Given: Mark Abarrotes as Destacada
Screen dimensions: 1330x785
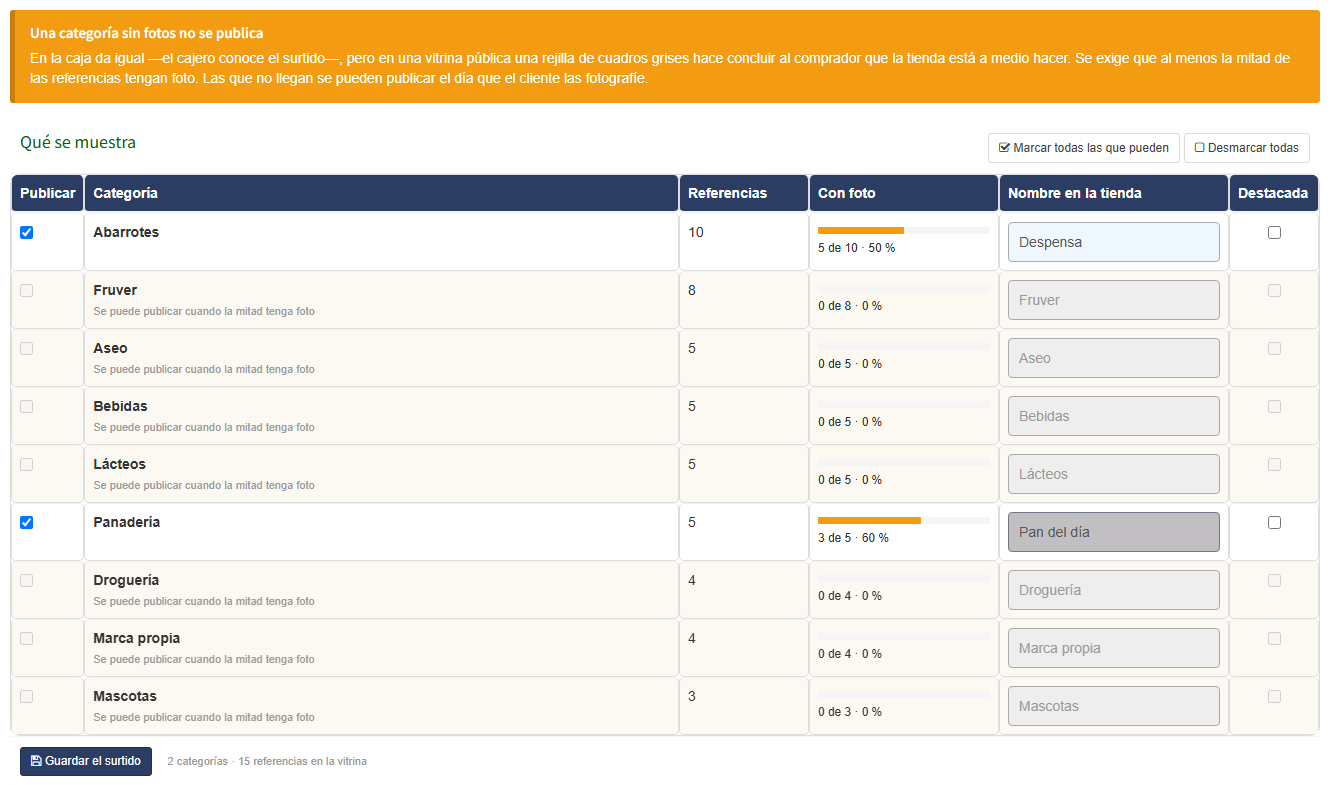Looking at the screenshot, I should (x=1274, y=232).
